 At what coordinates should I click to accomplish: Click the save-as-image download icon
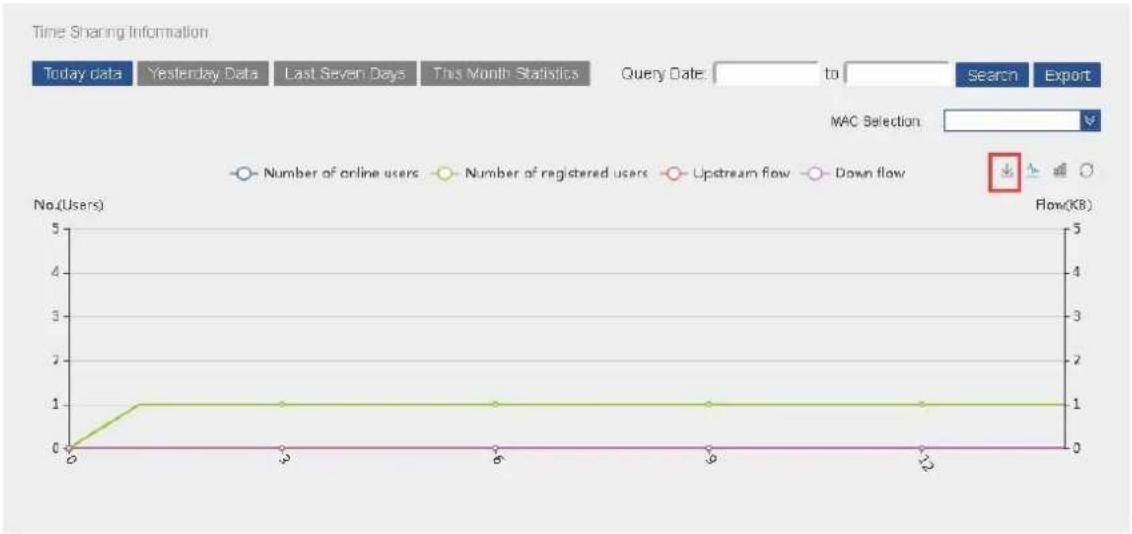point(1006,171)
